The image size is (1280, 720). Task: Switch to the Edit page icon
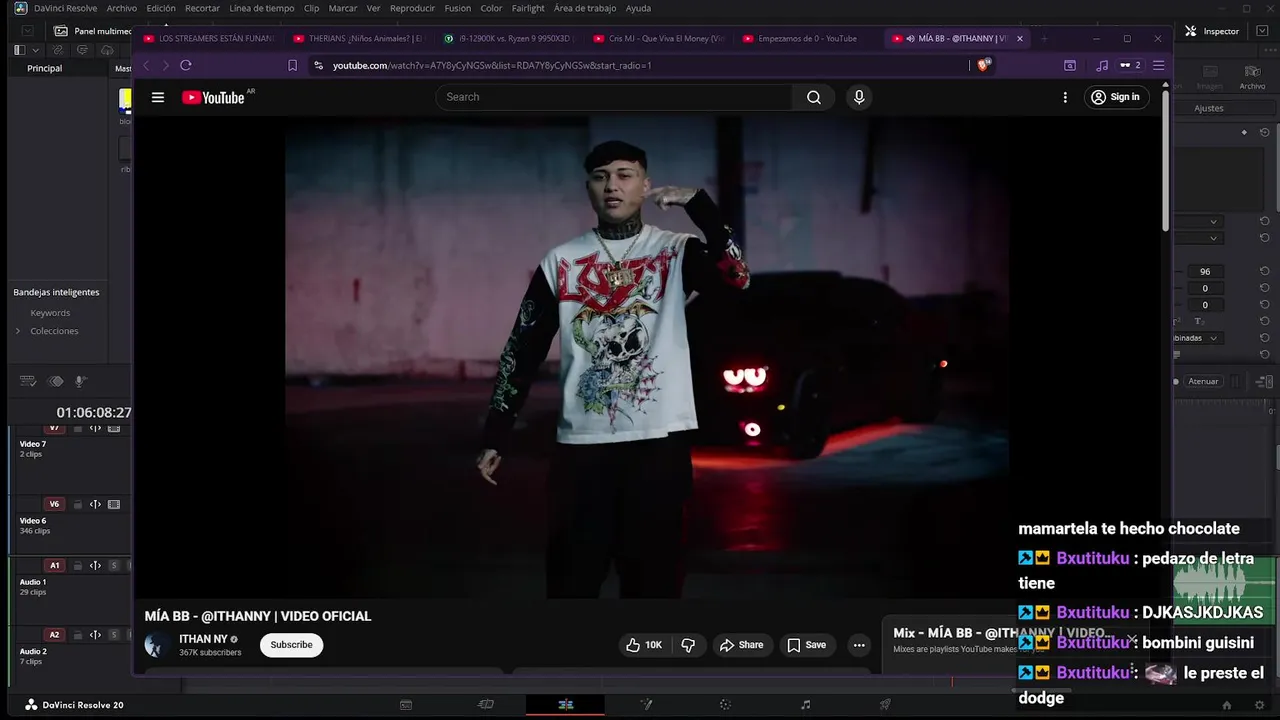[x=566, y=705]
